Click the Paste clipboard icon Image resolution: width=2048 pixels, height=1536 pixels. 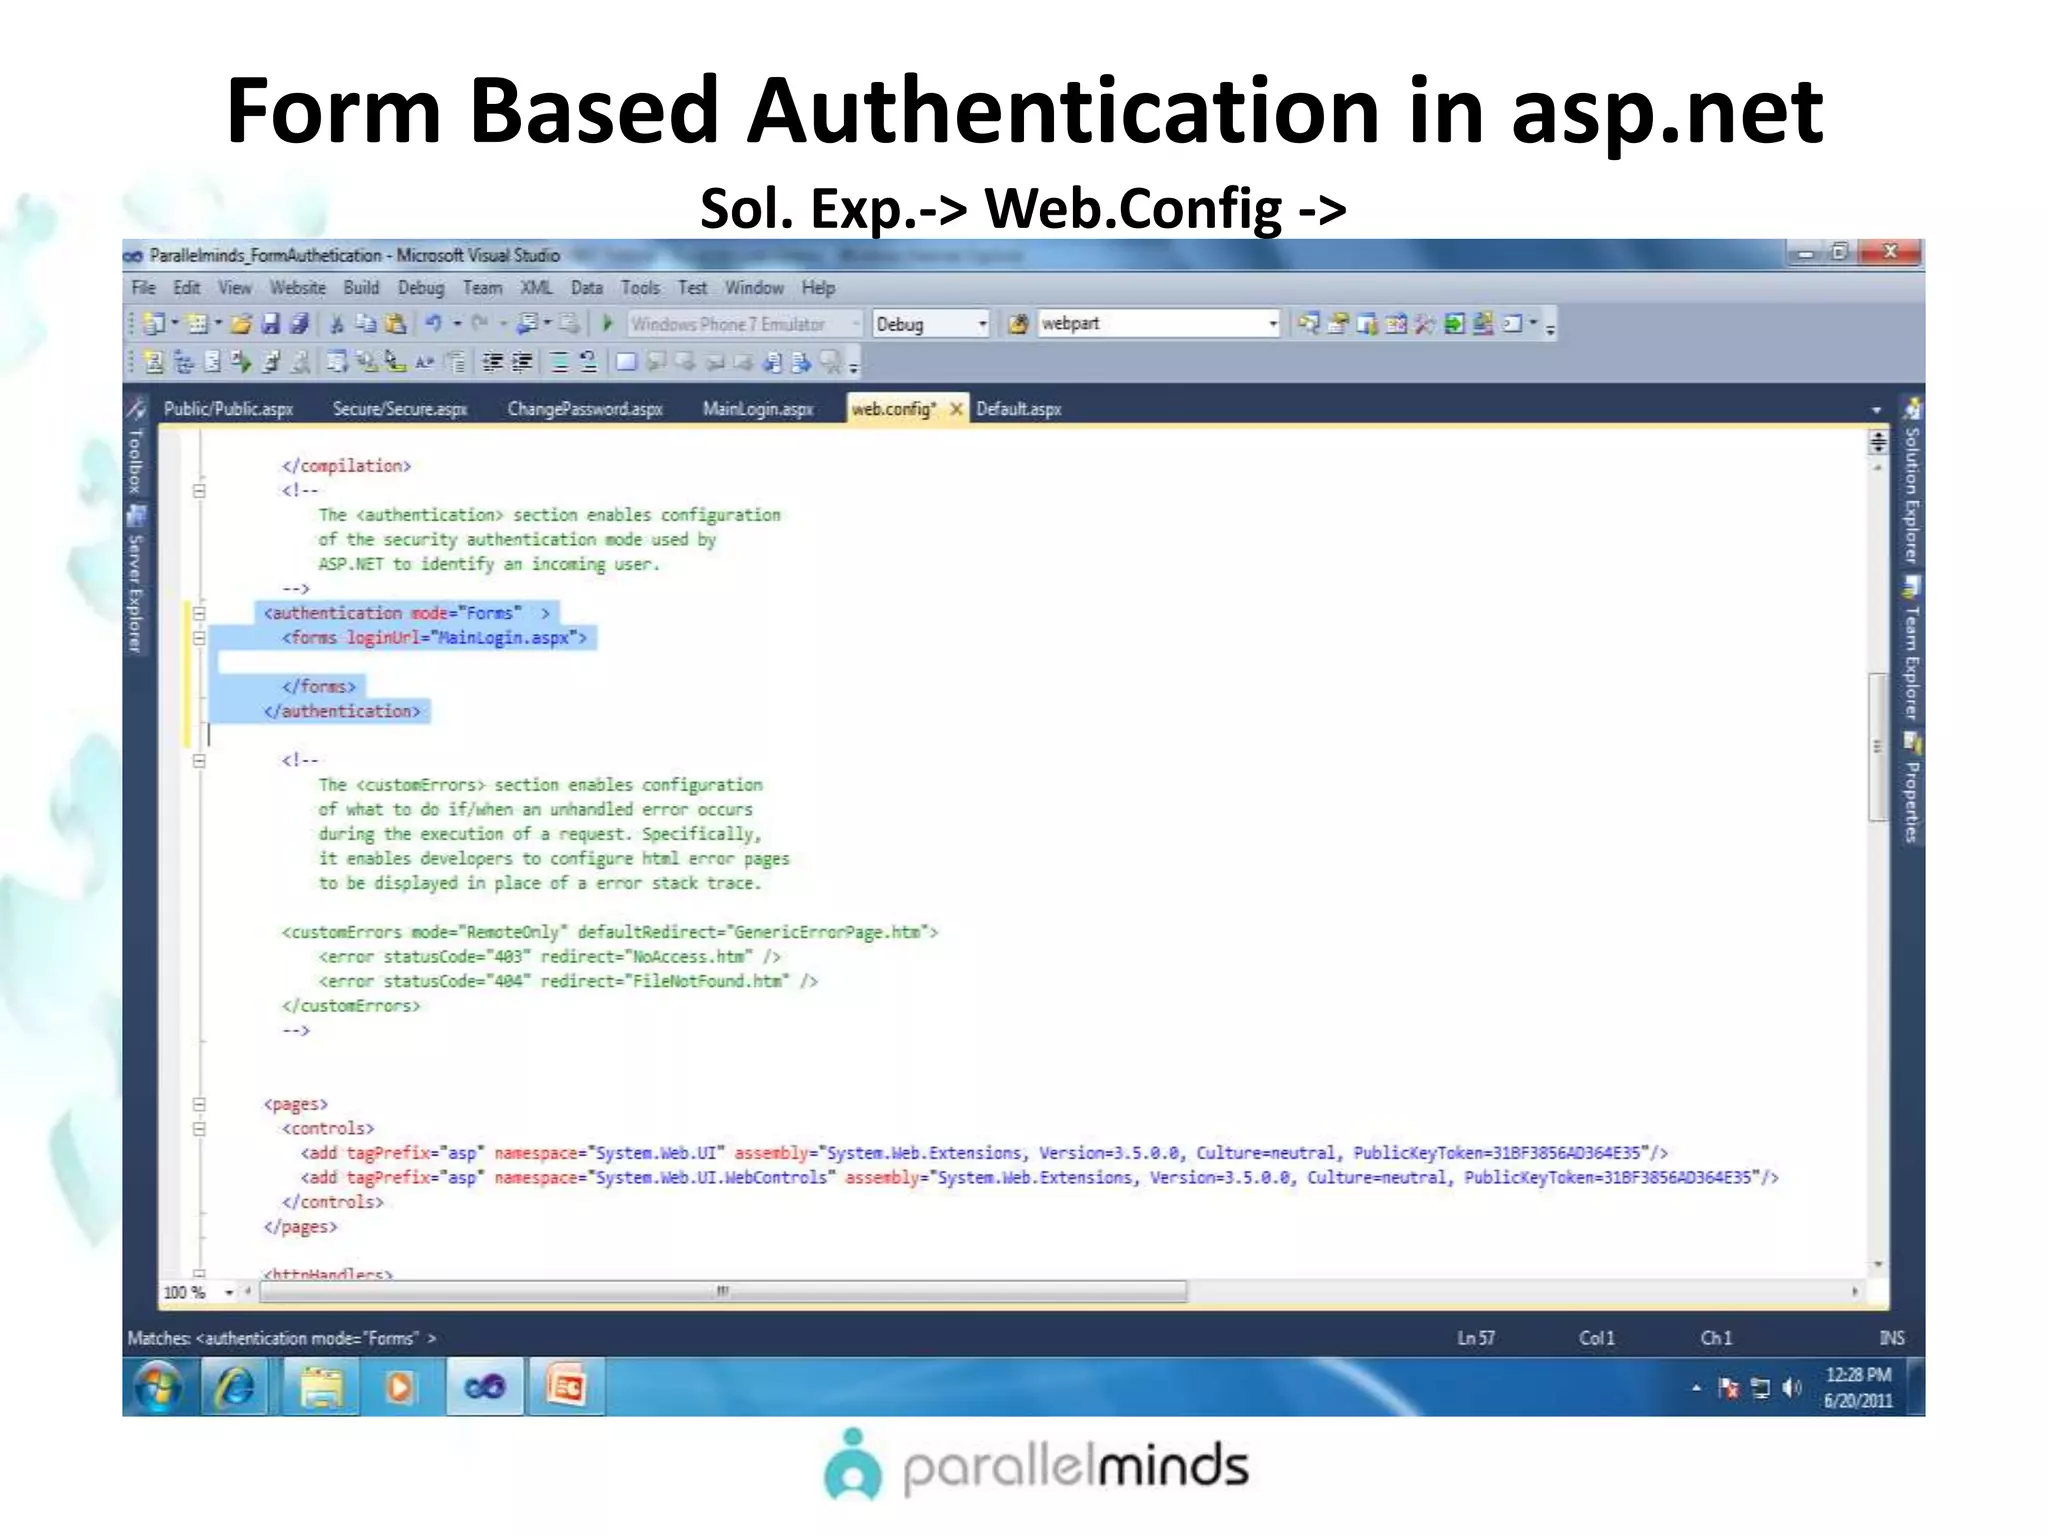396,324
